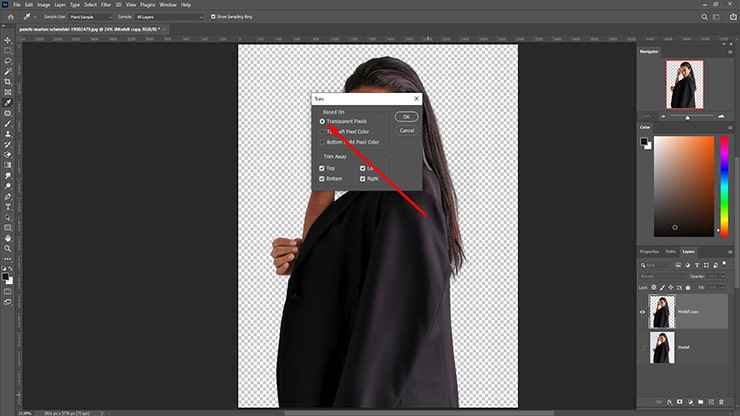Select the Bottom Right Pixel Color option
The height and width of the screenshot is (416, 740).
[x=322, y=142]
